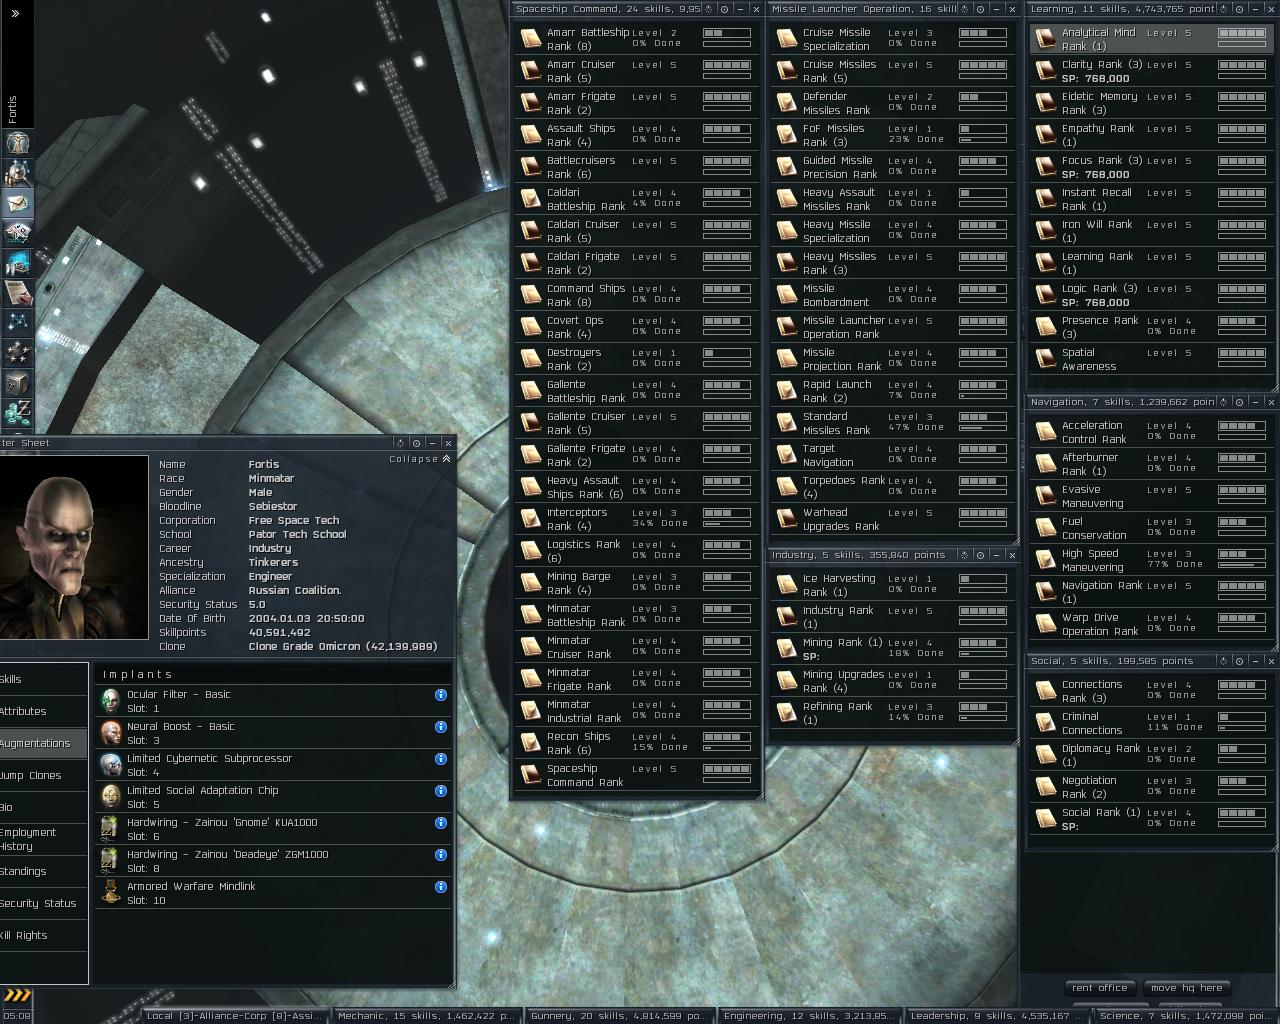Switch to the Attributes tab
The width and height of the screenshot is (1280, 1024).
(44, 711)
